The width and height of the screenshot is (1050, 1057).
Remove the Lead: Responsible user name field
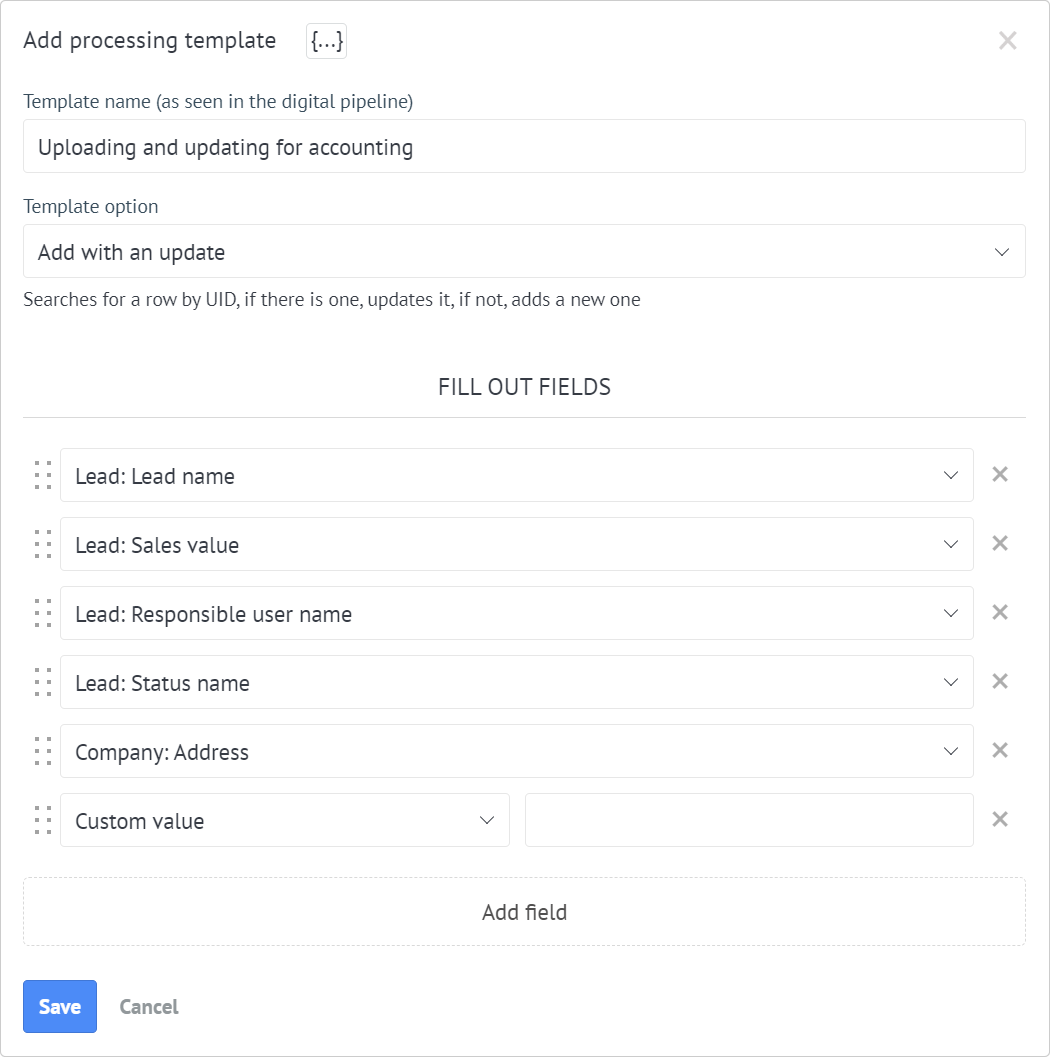coord(999,612)
